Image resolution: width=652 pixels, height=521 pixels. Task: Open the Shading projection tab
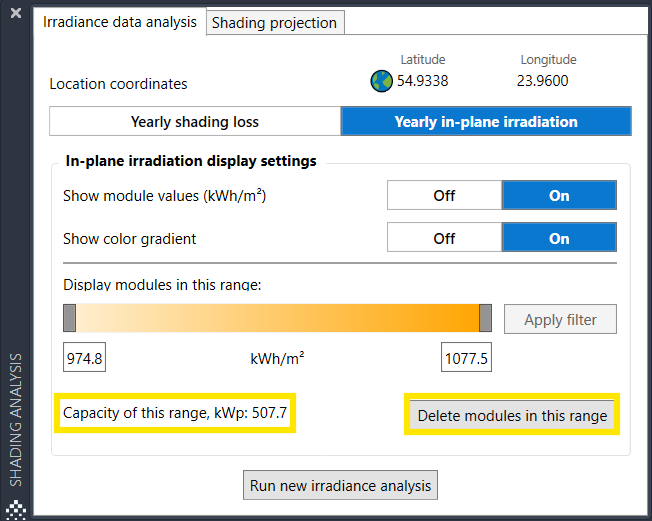[275, 23]
